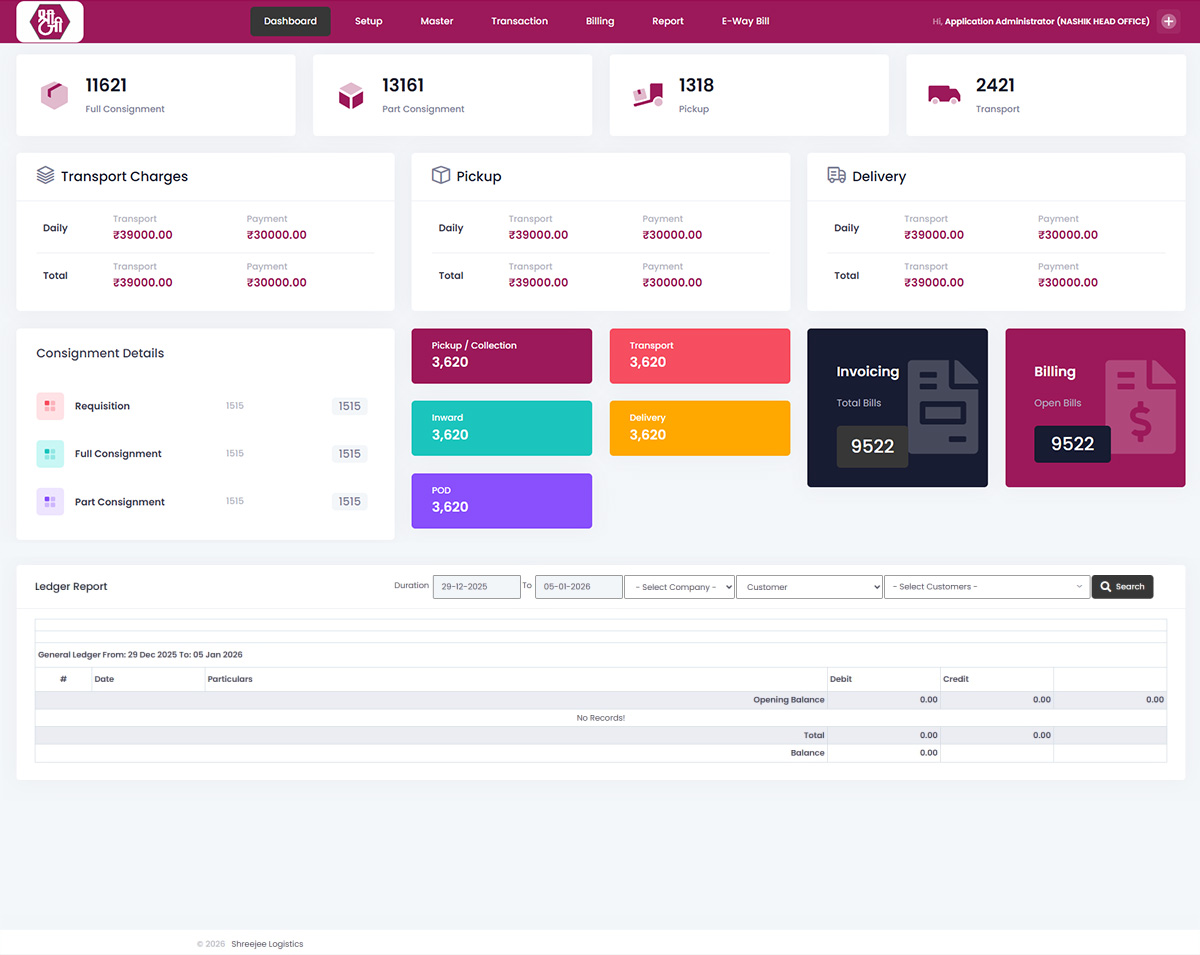Select the parcel icon on the 1318 Pickup card
The width and height of the screenshot is (1200, 955).
[x=647, y=94]
